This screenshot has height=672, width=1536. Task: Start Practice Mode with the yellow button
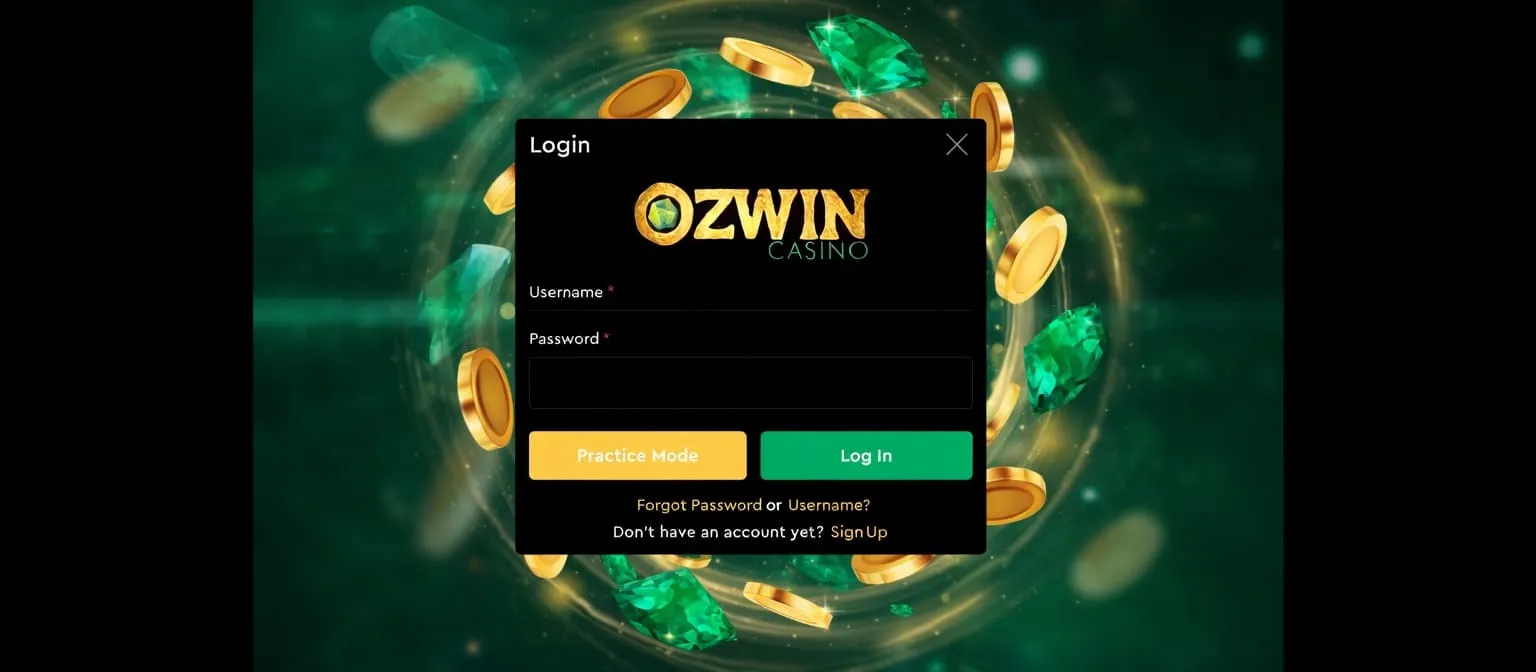pyautogui.click(x=637, y=455)
